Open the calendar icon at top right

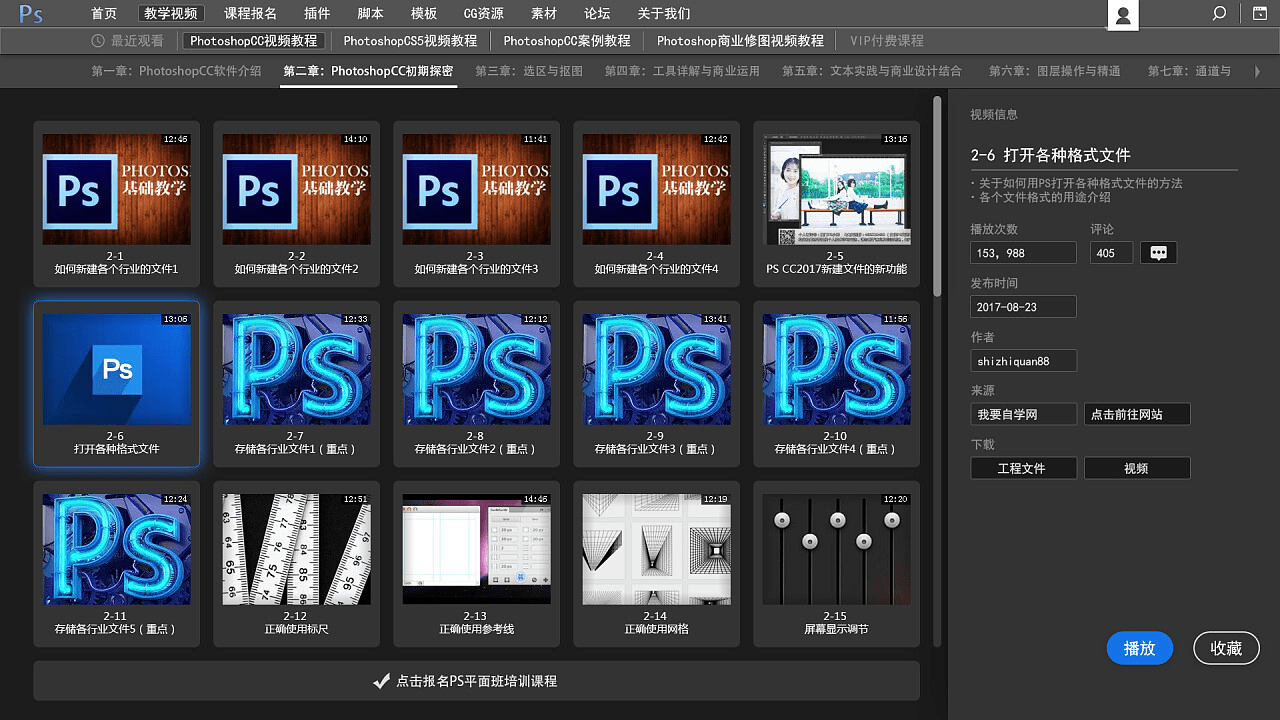coord(1260,14)
